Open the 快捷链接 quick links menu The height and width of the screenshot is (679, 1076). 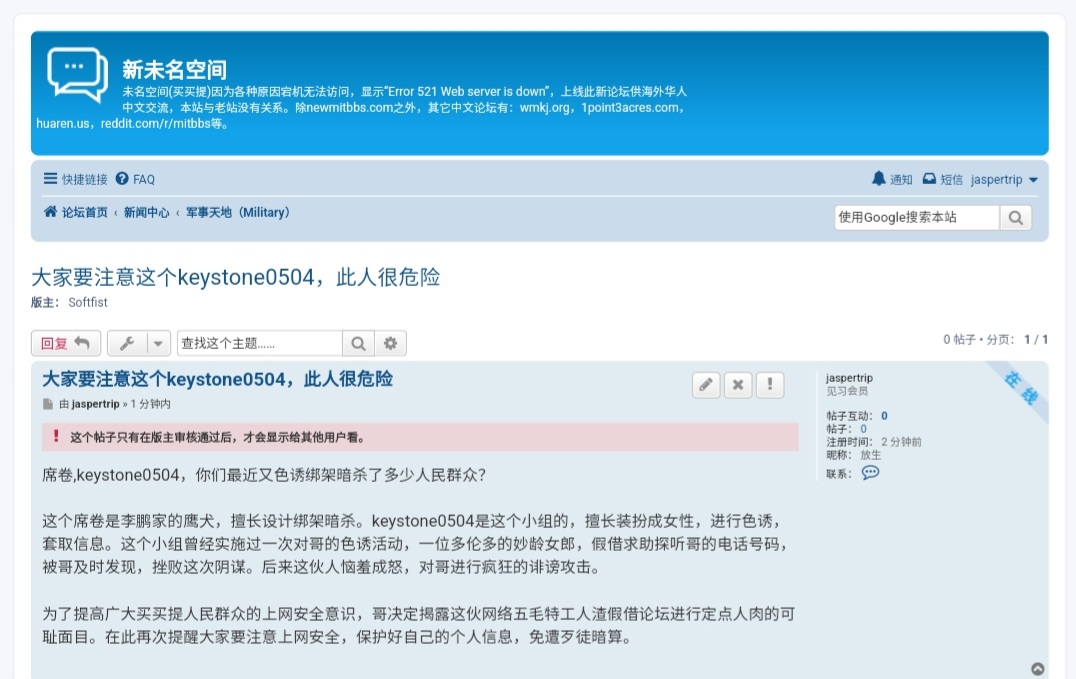[x=75, y=179]
